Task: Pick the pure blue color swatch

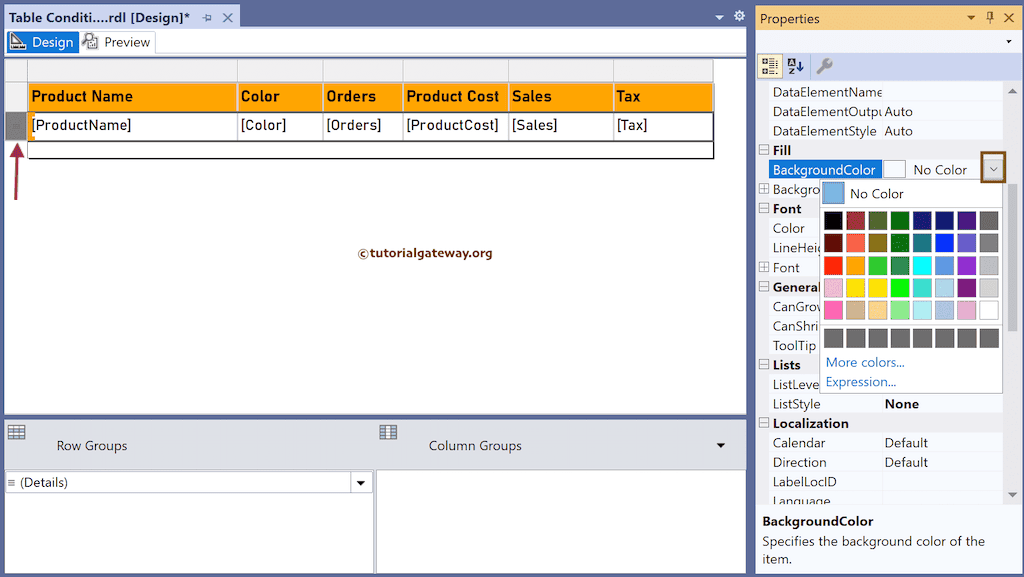Action: pyautogui.click(x=944, y=243)
